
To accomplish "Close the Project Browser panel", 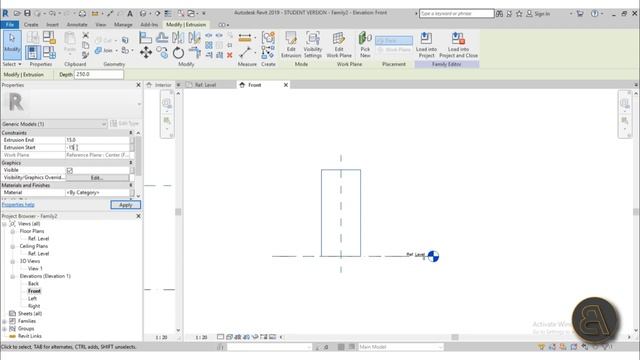I will click(x=138, y=216).
